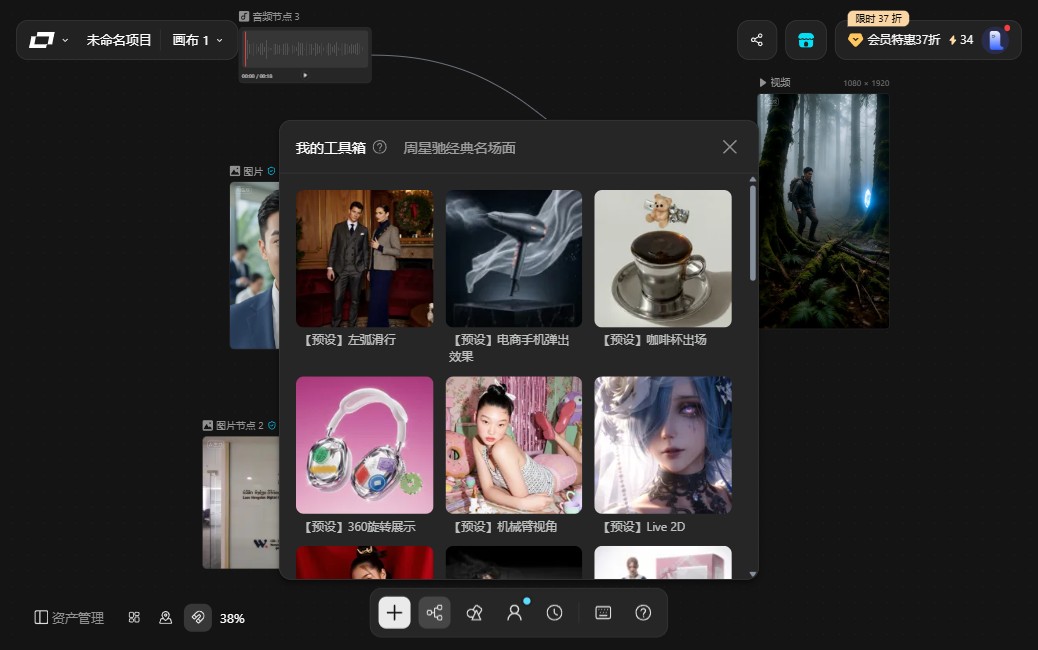The image size is (1038, 650).
Task: Open the 左弧滑行 preset thumbnail
Action: [x=365, y=258]
